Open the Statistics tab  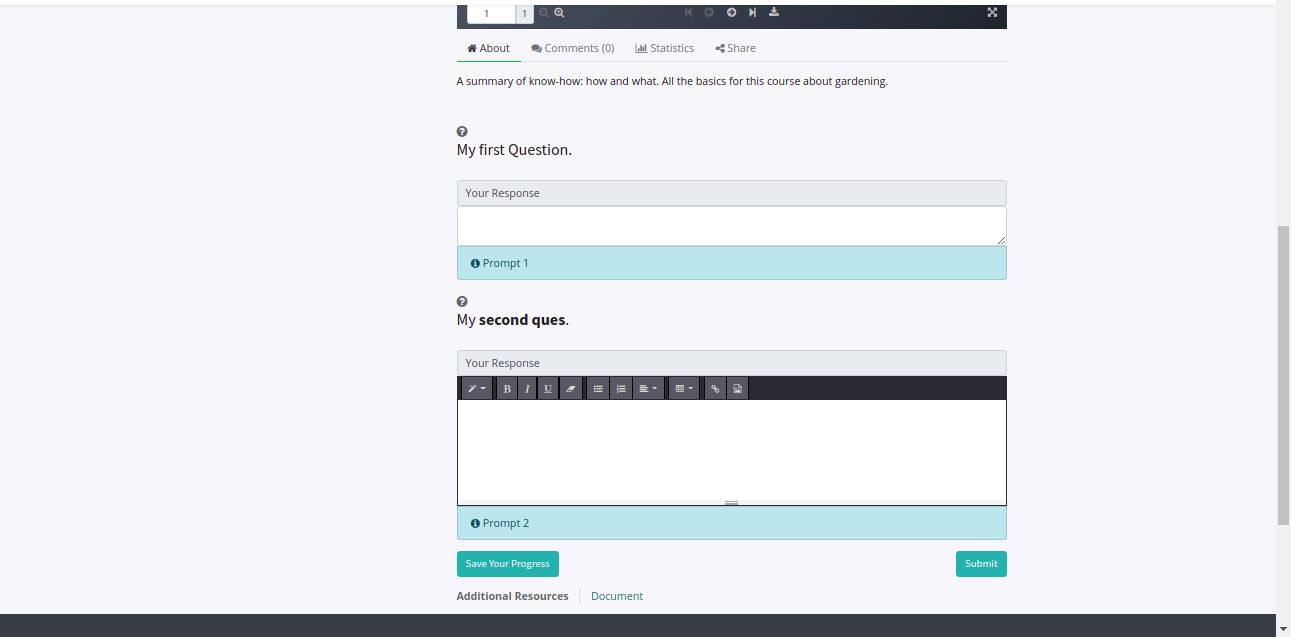pos(664,48)
